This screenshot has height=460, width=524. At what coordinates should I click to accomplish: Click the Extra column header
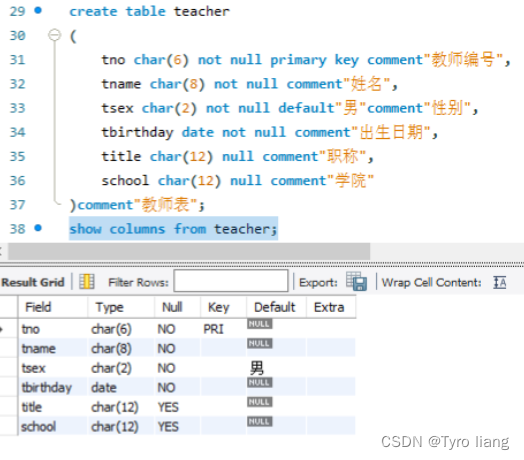[x=331, y=307]
